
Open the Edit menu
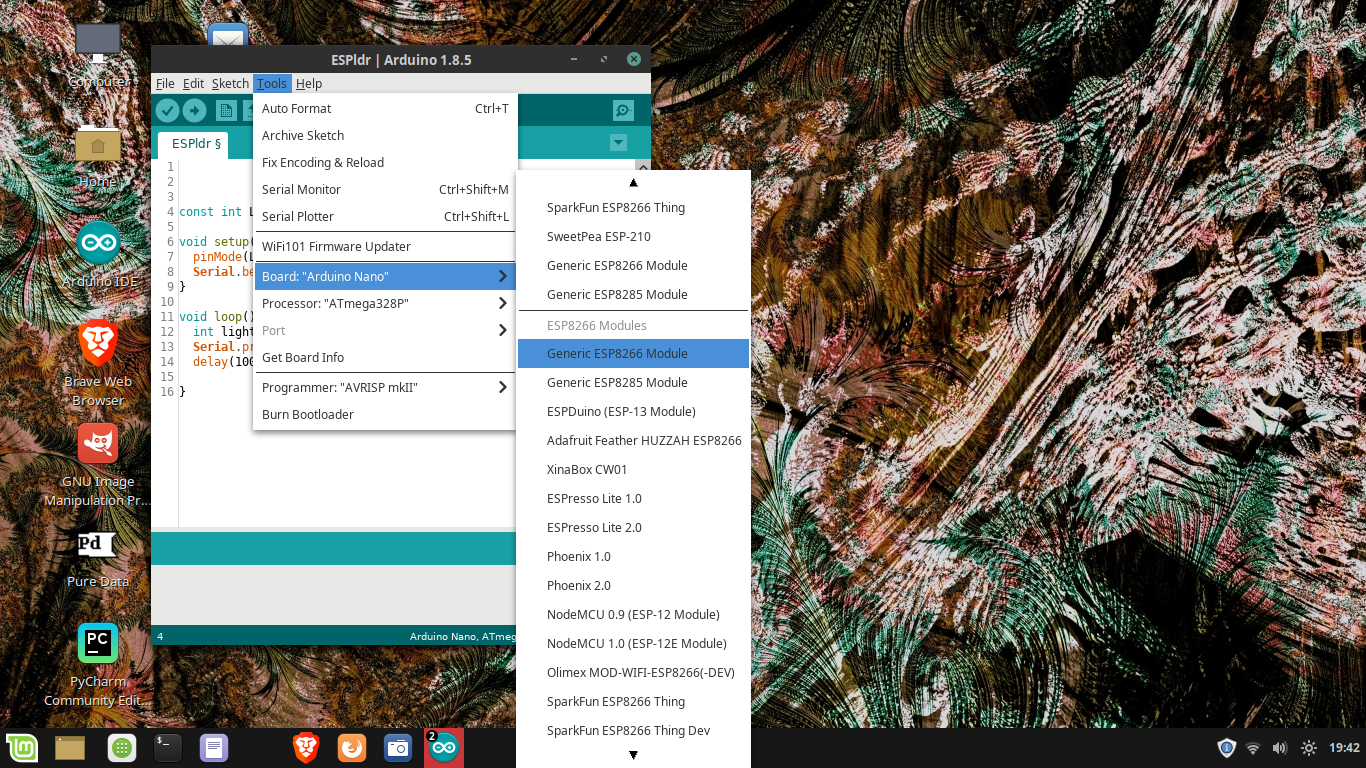click(193, 84)
